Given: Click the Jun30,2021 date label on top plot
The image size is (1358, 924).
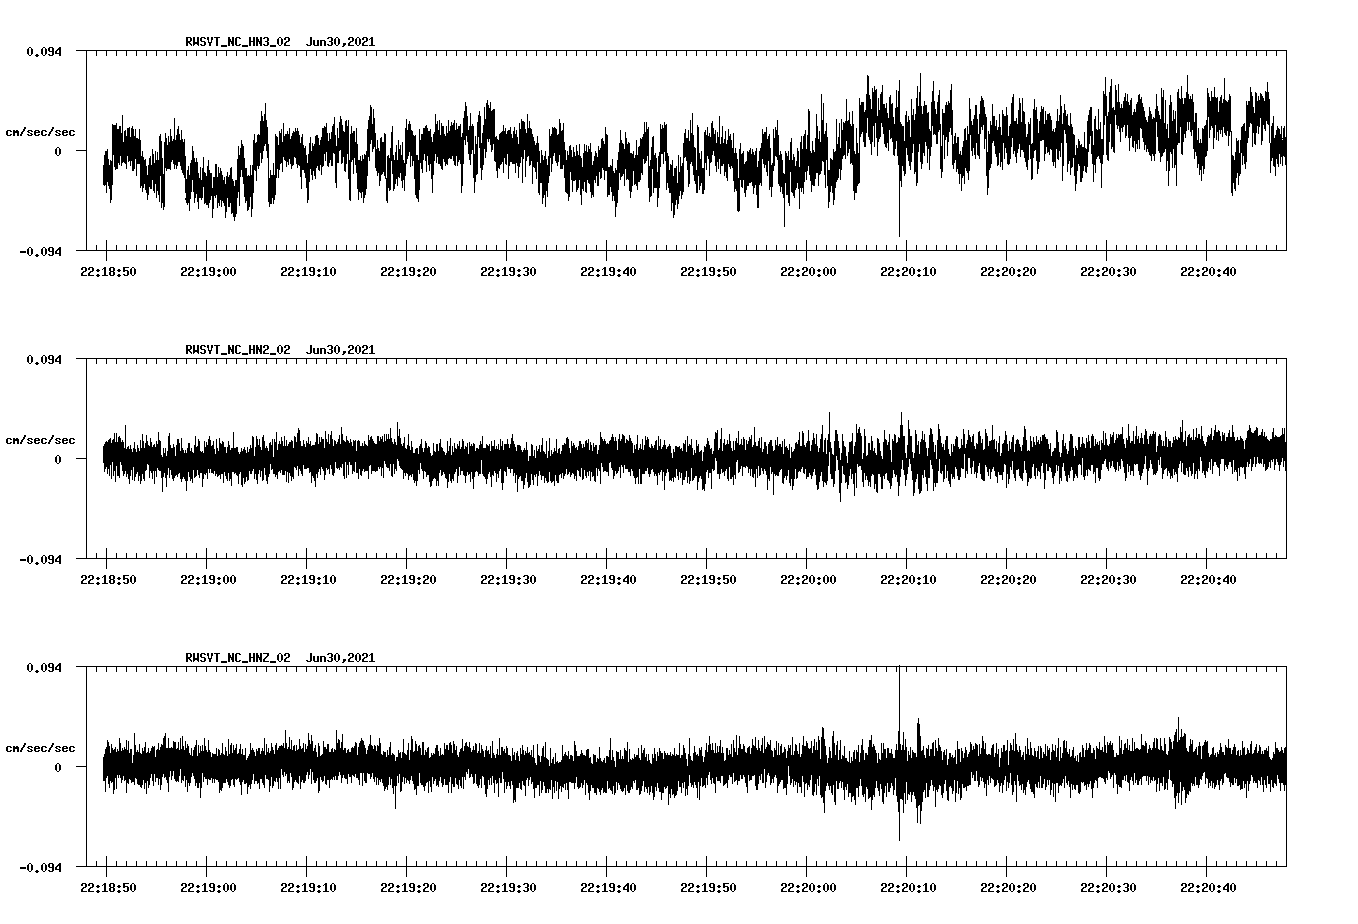Looking at the screenshot, I should tap(340, 42).
